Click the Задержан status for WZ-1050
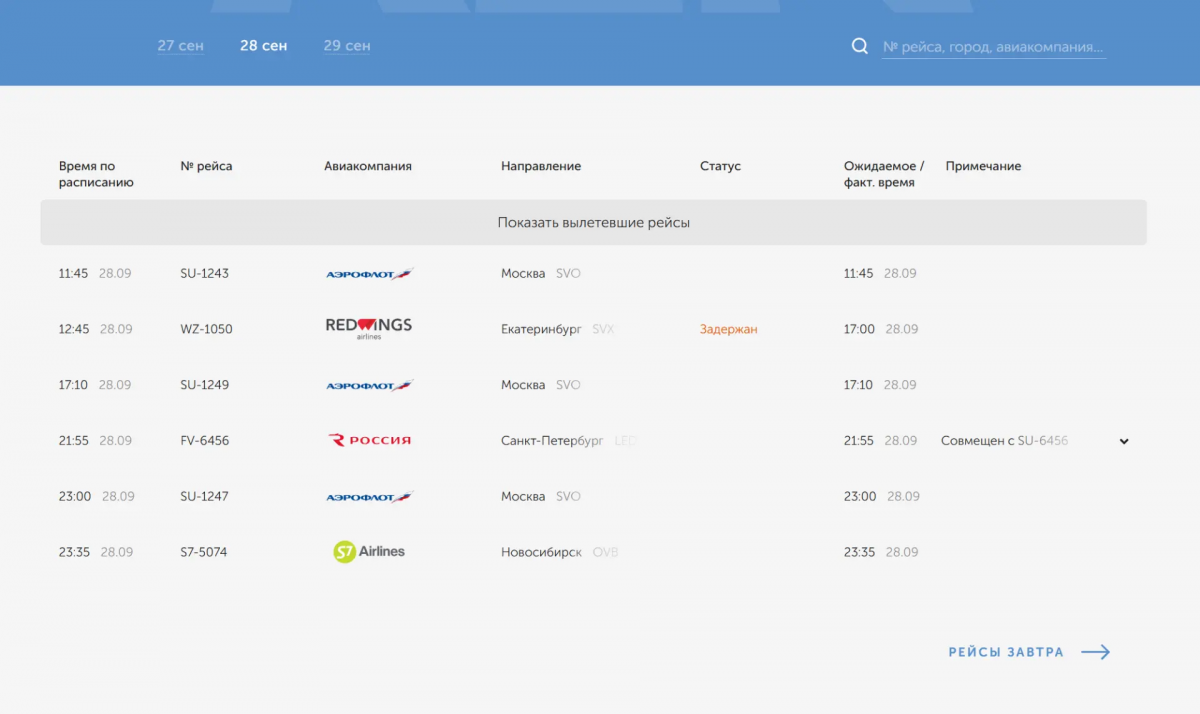Viewport: 1200px width, 714px height. [728, 329]
